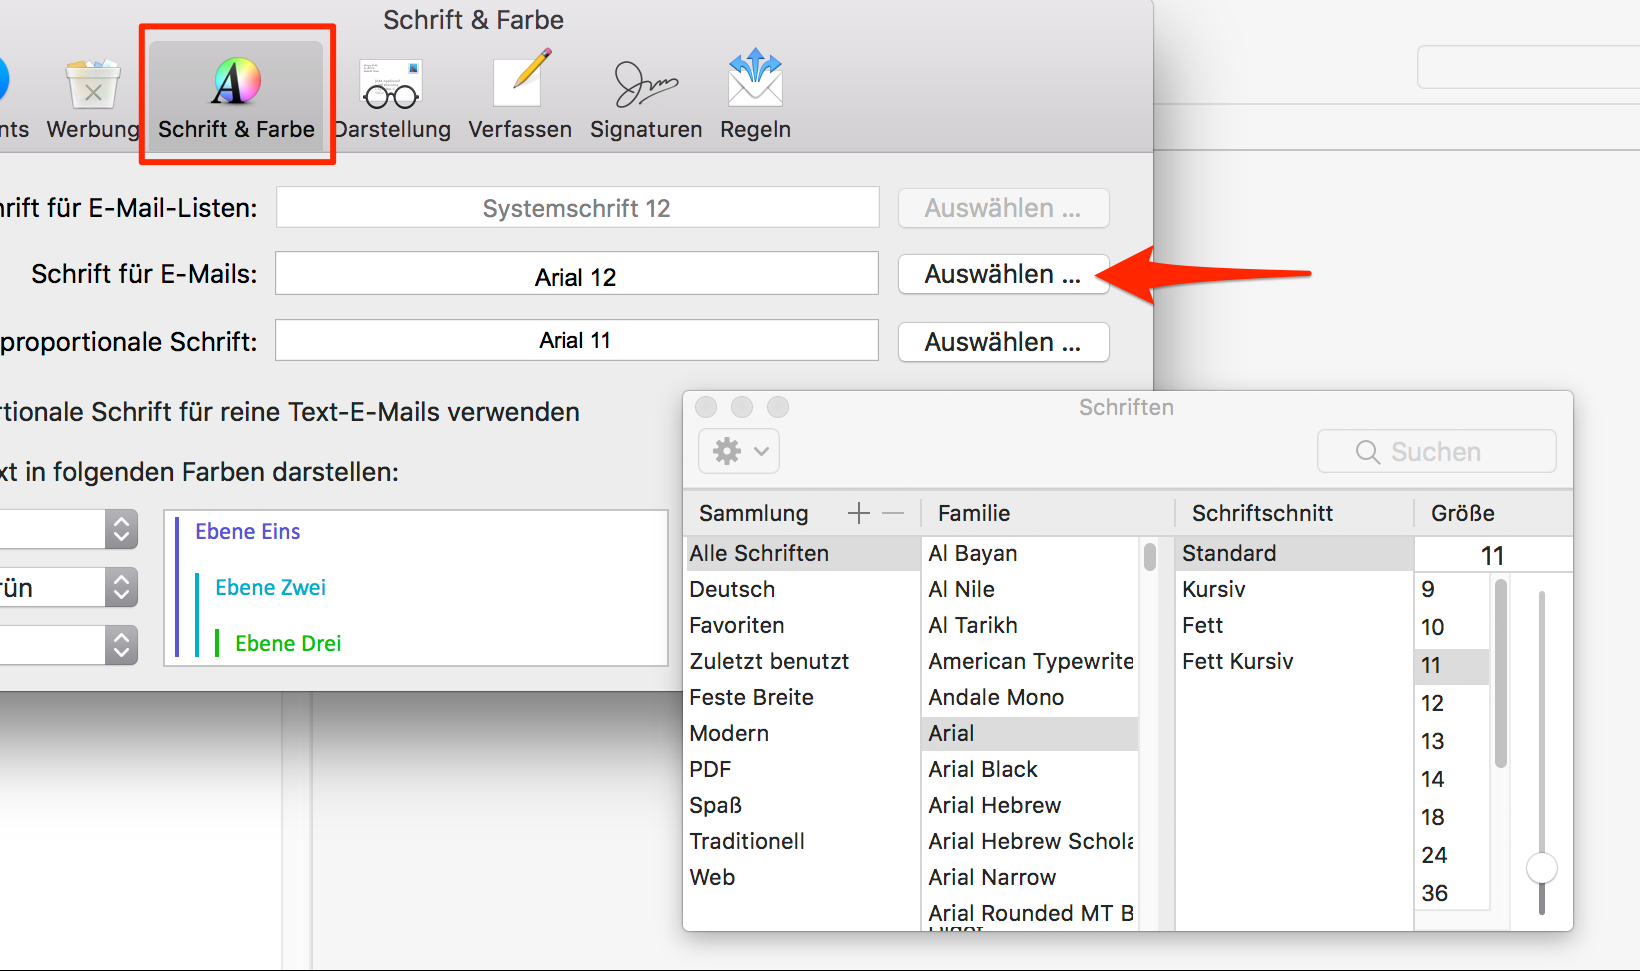1640x971 pixels.
Task: Click the disabled Auswählen for E-Mail-Listen
Action: tap(1003, 208)
